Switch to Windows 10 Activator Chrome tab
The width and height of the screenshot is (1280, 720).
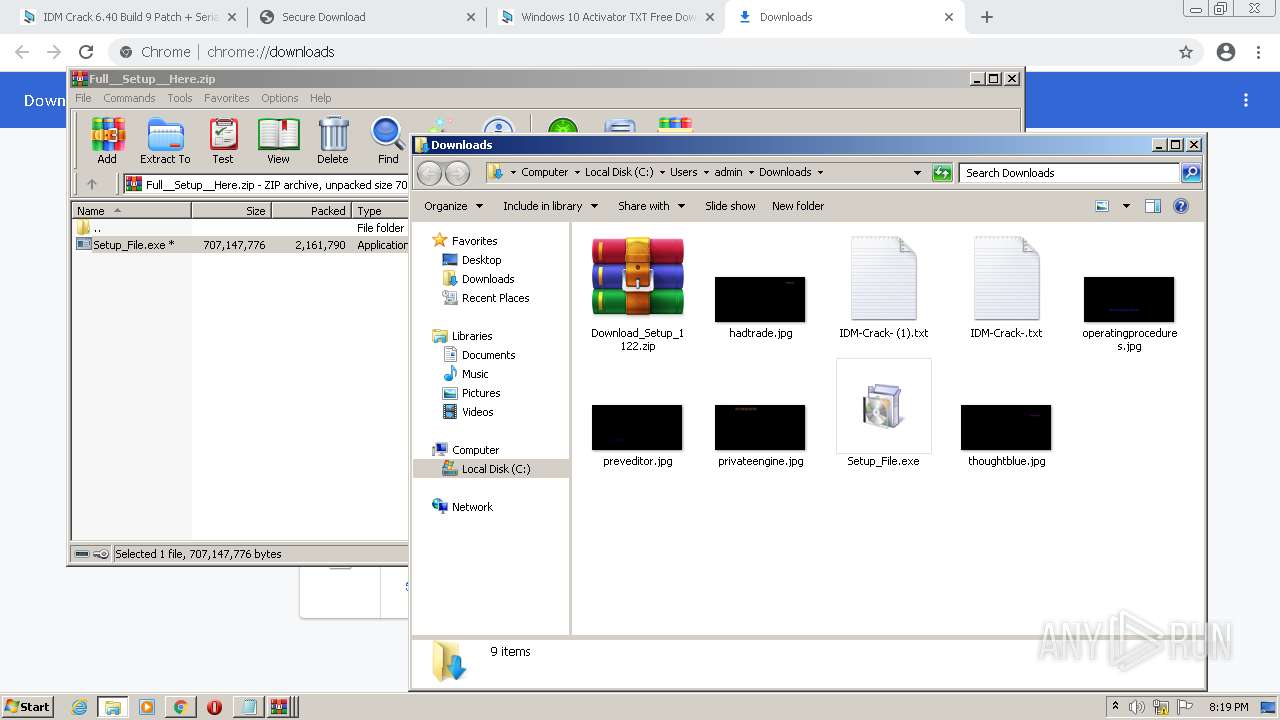[x=606, y=17]
